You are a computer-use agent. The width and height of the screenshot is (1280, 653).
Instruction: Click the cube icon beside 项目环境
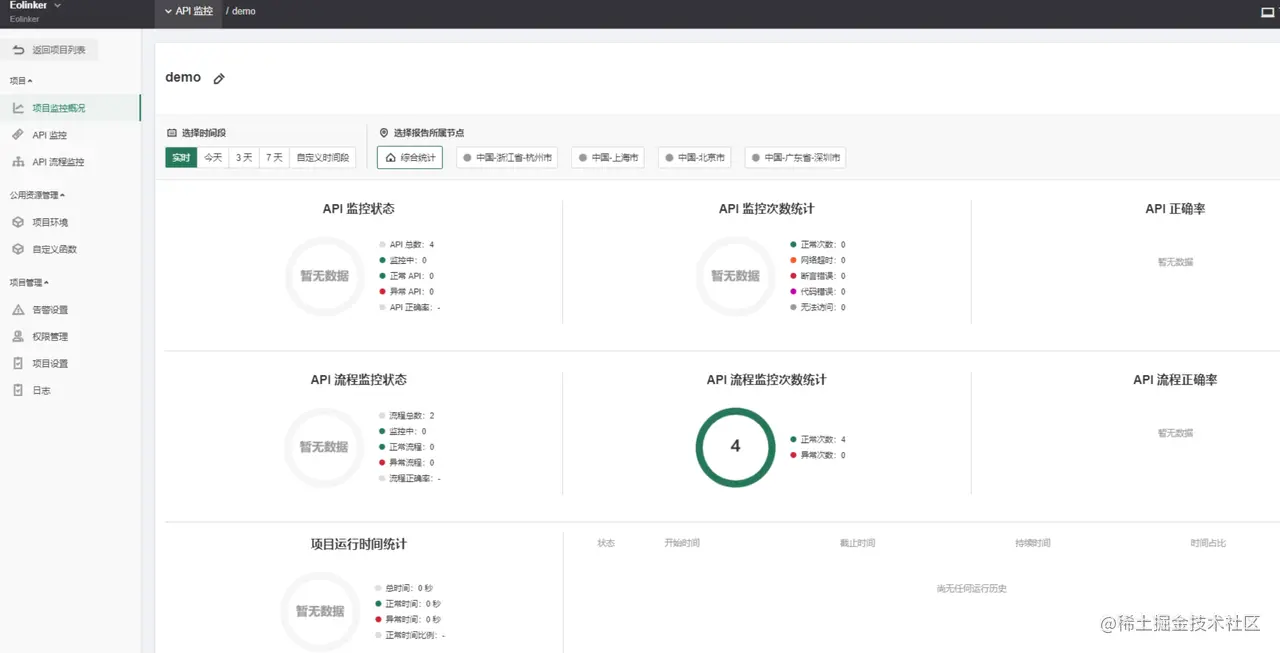pos(18,222)
